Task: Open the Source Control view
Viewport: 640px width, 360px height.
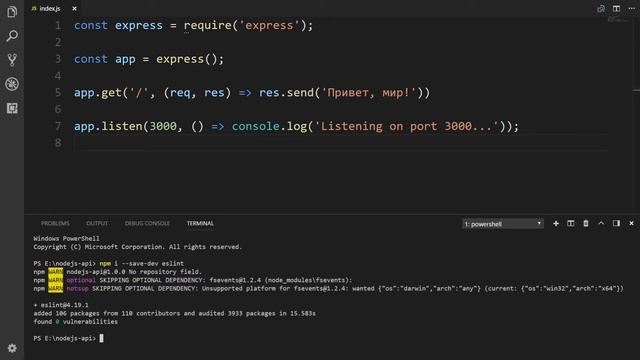Action: click(12, 60)
